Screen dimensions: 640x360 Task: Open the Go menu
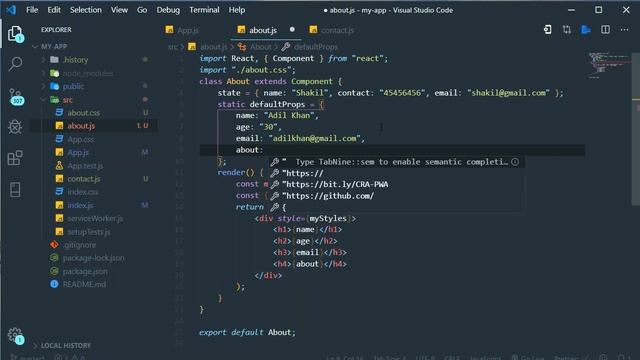(x=142, y=10)
